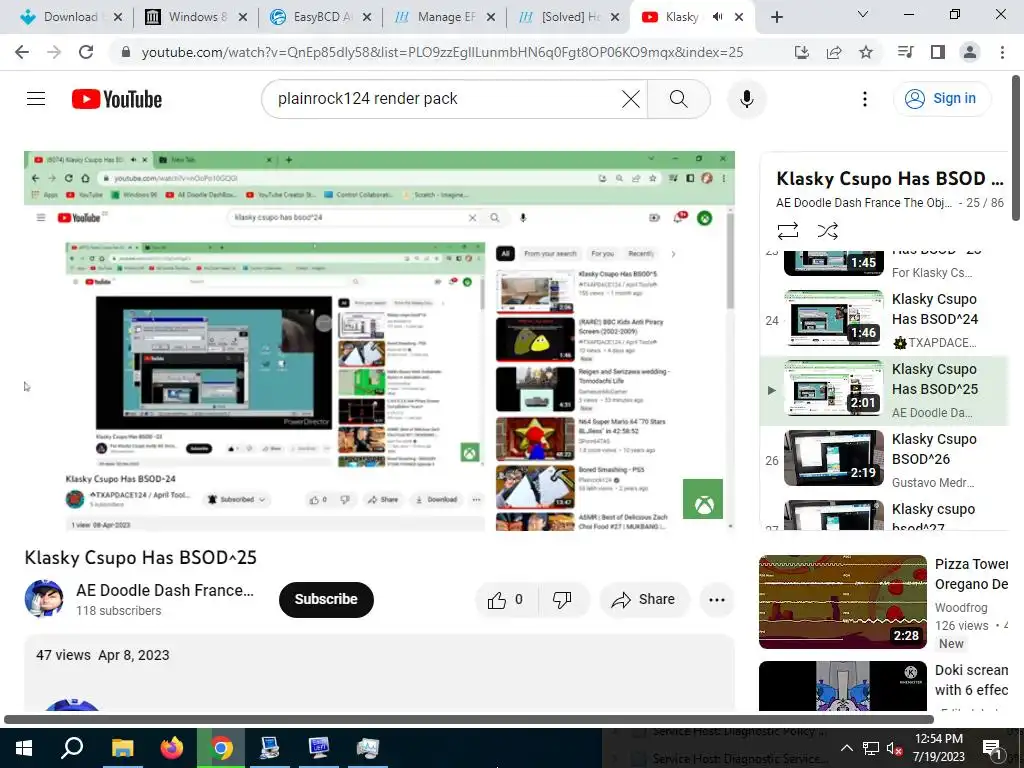Click the Sign in button
The image size is (1024, 768).
point(941,99)
